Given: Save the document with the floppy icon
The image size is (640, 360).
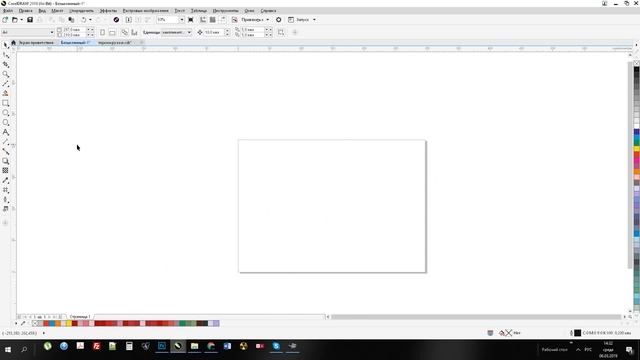Looking at the screenshot, I should pyautogui.click(x=30, y=20).
